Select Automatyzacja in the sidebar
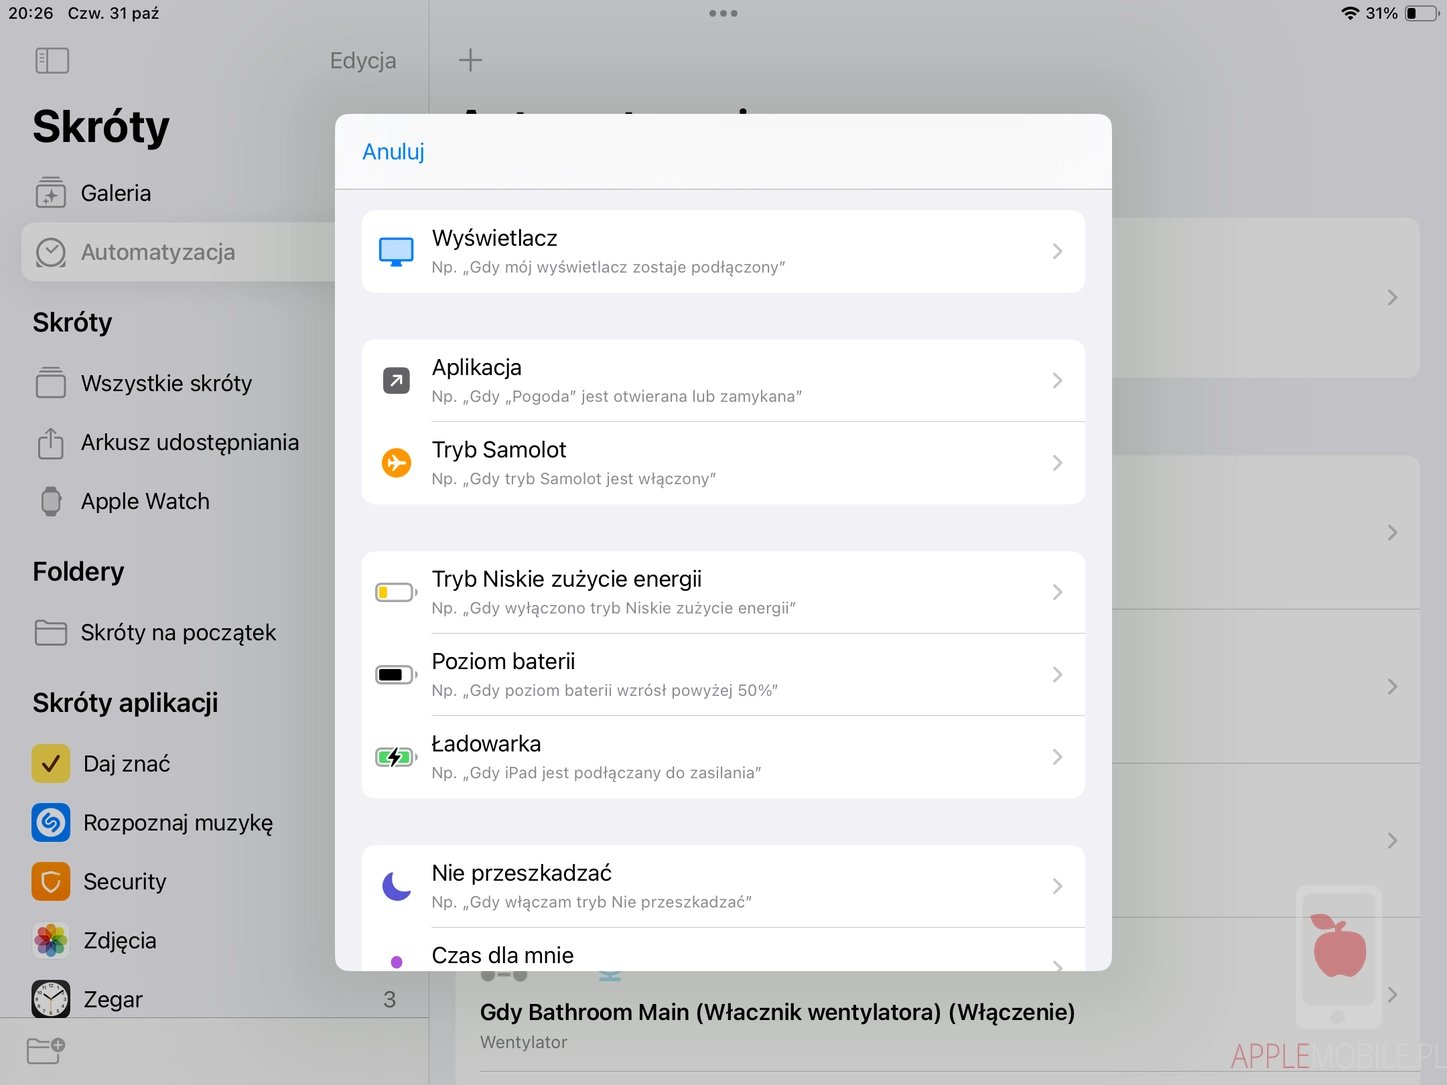This screenshot has height=1085, width=1447. point(158,252)
